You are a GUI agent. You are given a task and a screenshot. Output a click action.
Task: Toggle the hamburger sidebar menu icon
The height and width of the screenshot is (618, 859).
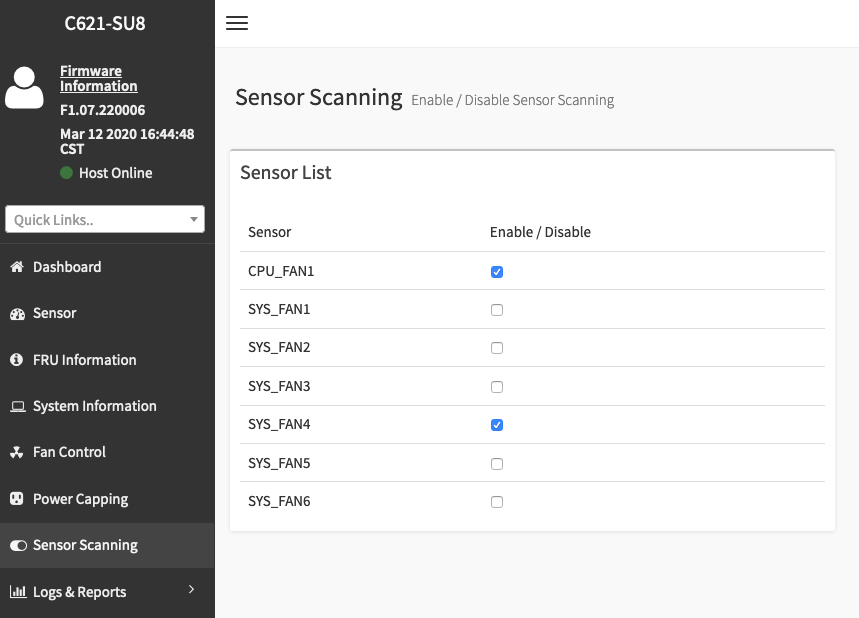[237, 23]
